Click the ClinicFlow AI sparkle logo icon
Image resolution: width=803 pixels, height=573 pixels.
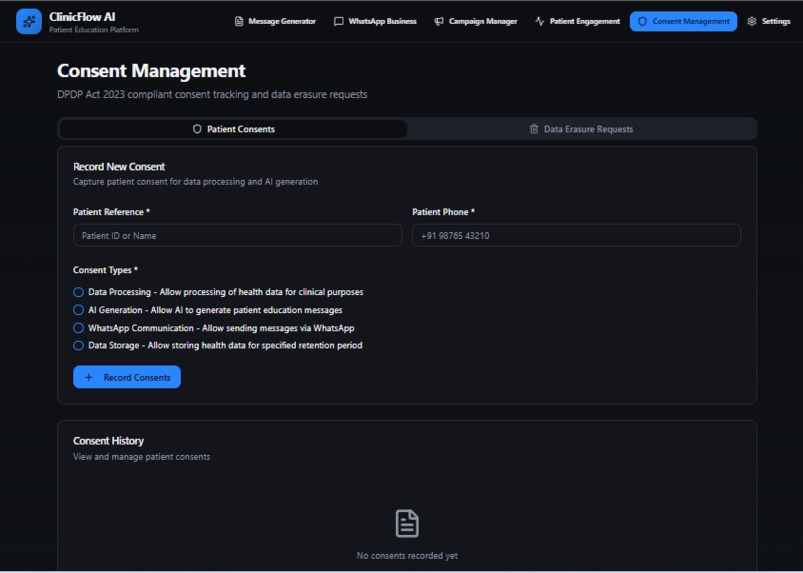[29, 22]
